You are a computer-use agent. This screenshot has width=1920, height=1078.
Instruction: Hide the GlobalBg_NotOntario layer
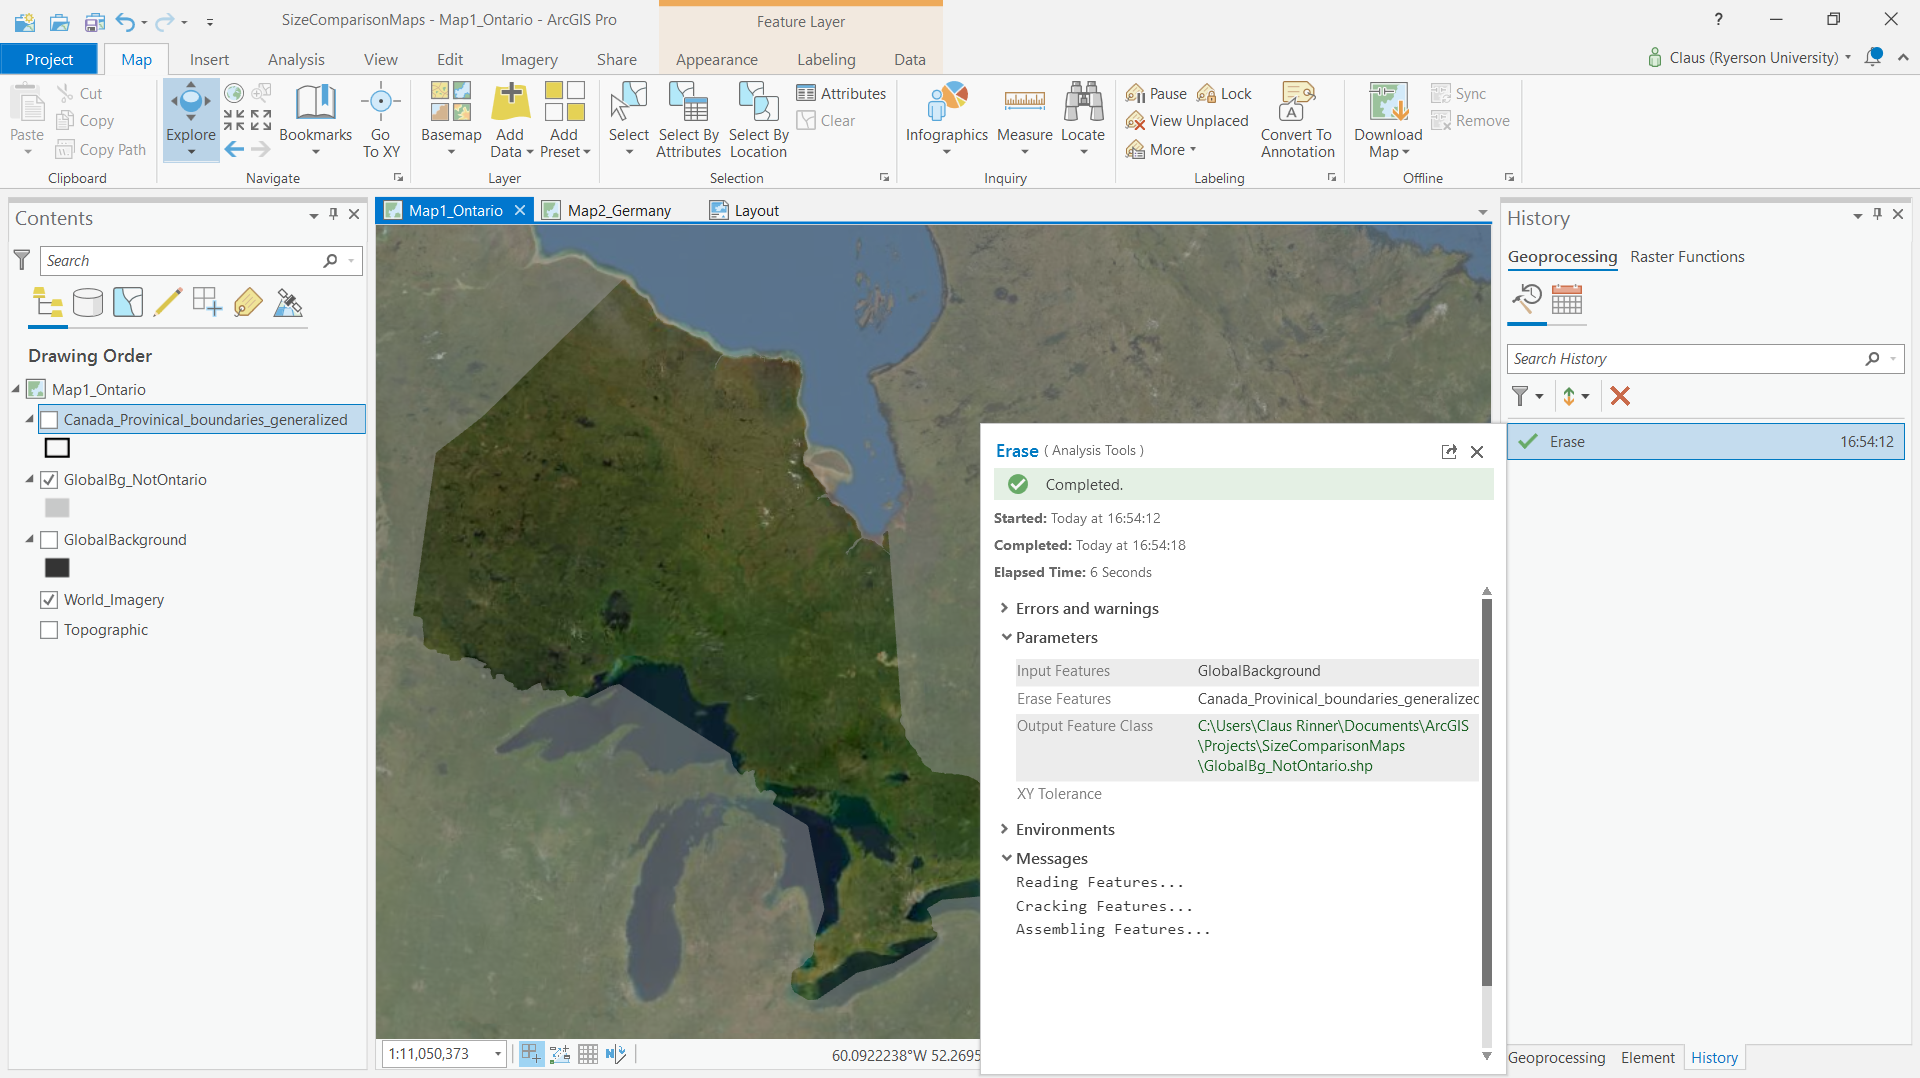(x=49, y=480)
